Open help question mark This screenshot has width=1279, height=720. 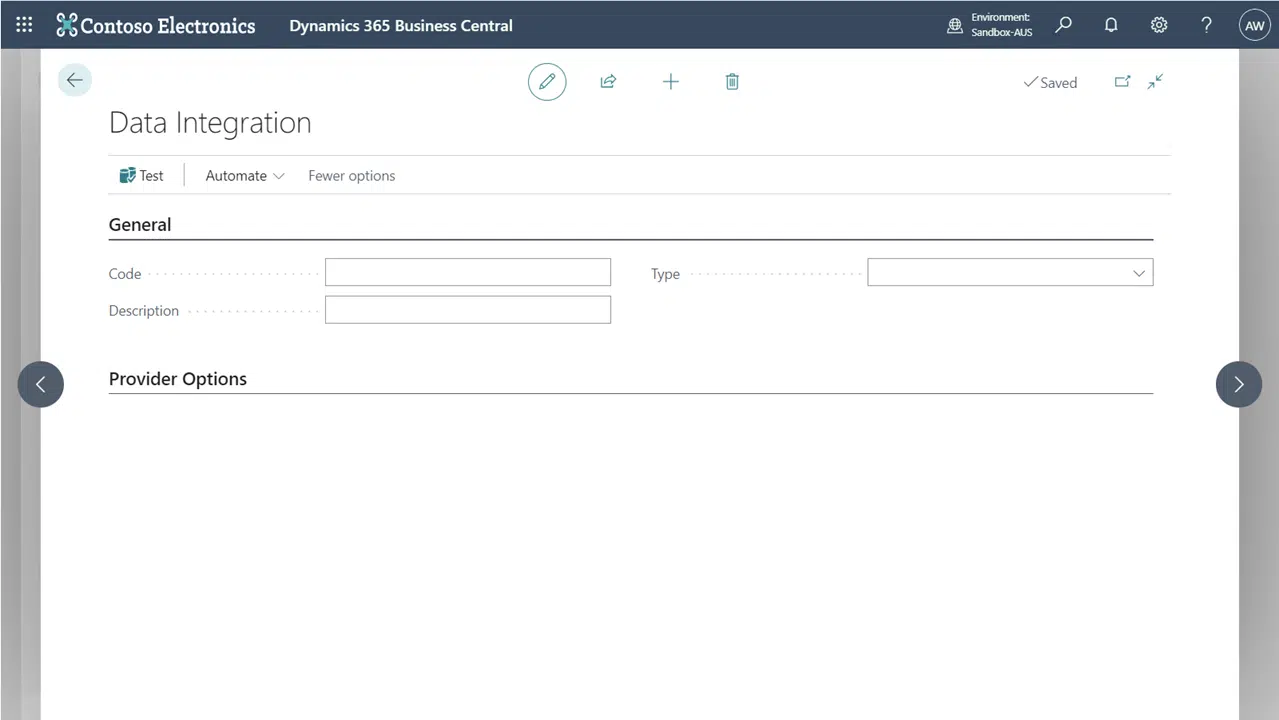point(1207,26)
